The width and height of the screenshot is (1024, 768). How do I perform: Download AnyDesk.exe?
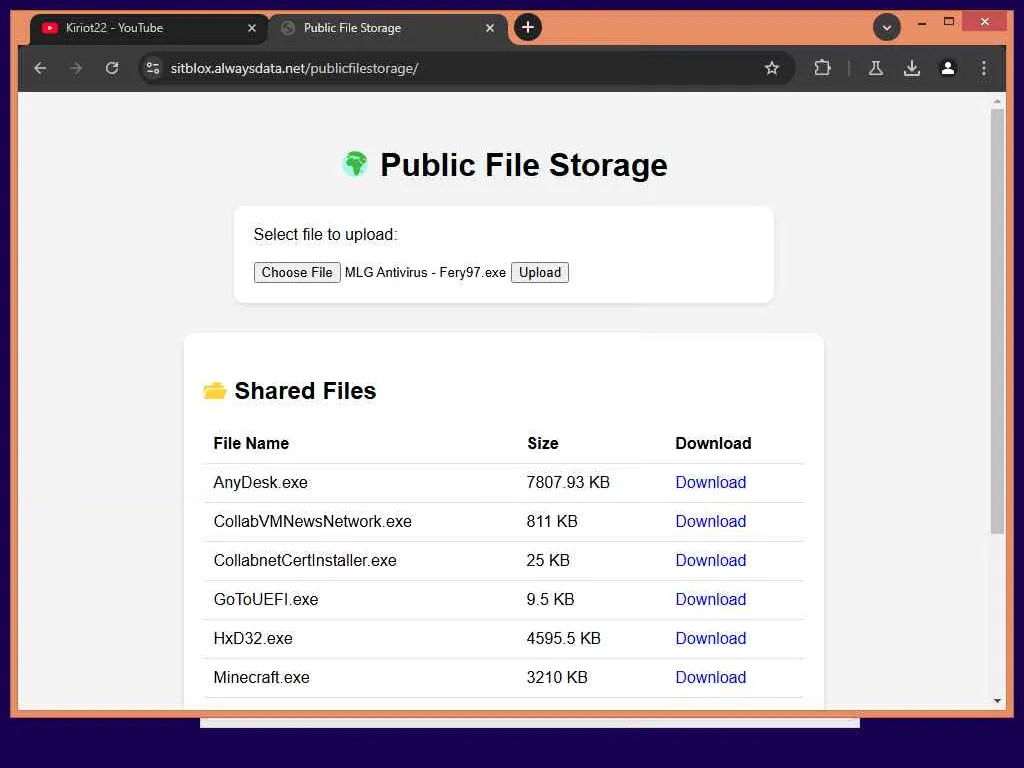pos(711,483)
